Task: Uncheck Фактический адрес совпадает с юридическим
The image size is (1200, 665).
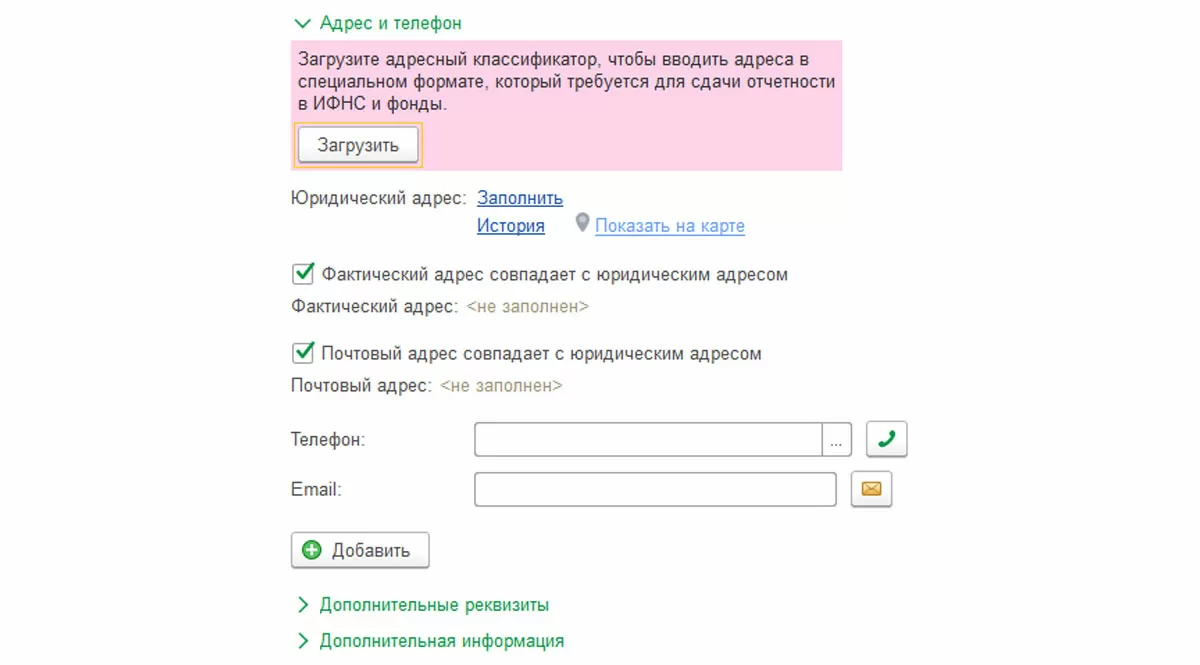Action: click(303, 274)
